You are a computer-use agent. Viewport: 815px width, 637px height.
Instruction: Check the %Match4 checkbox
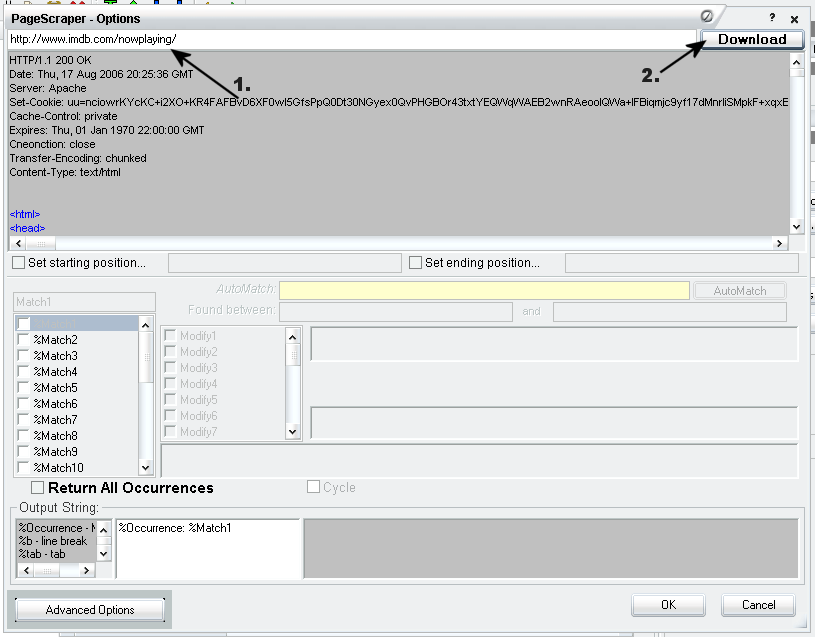(23, 372)
